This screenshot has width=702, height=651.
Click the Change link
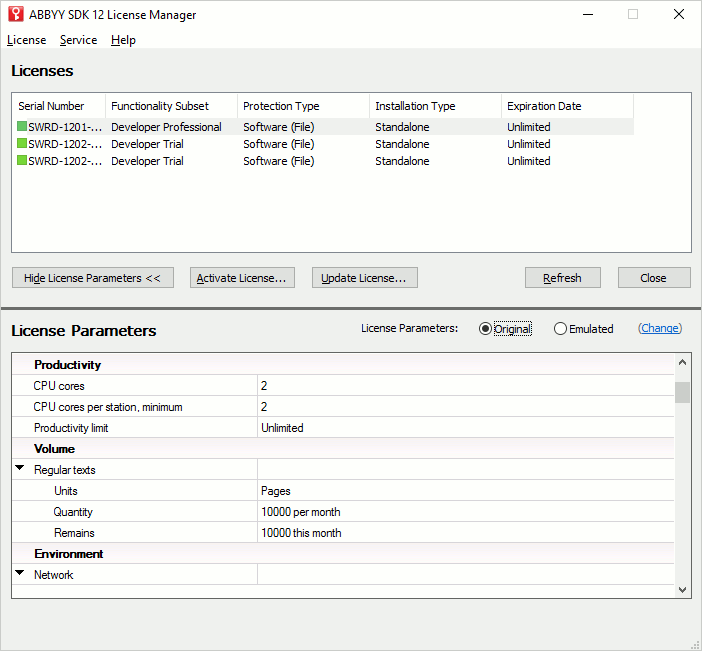[x=660, y=328]
